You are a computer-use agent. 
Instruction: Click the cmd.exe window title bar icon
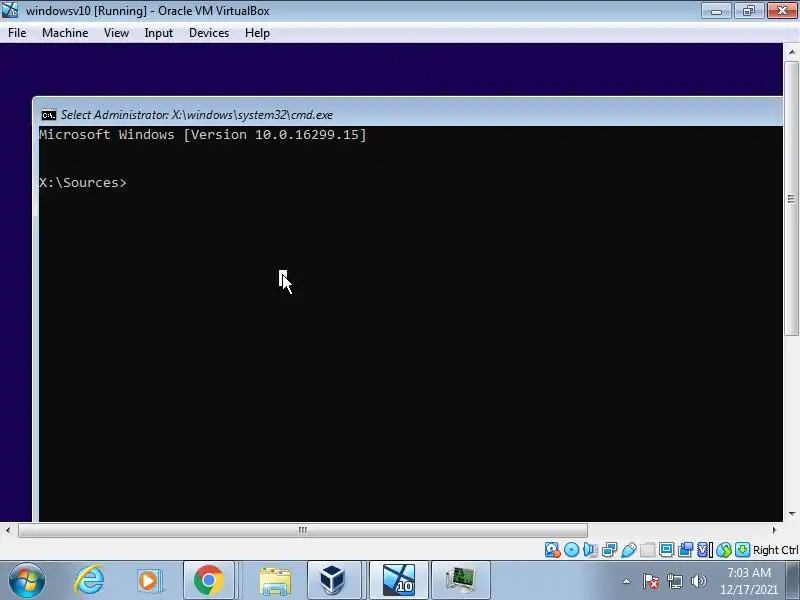tap(48, 115)
